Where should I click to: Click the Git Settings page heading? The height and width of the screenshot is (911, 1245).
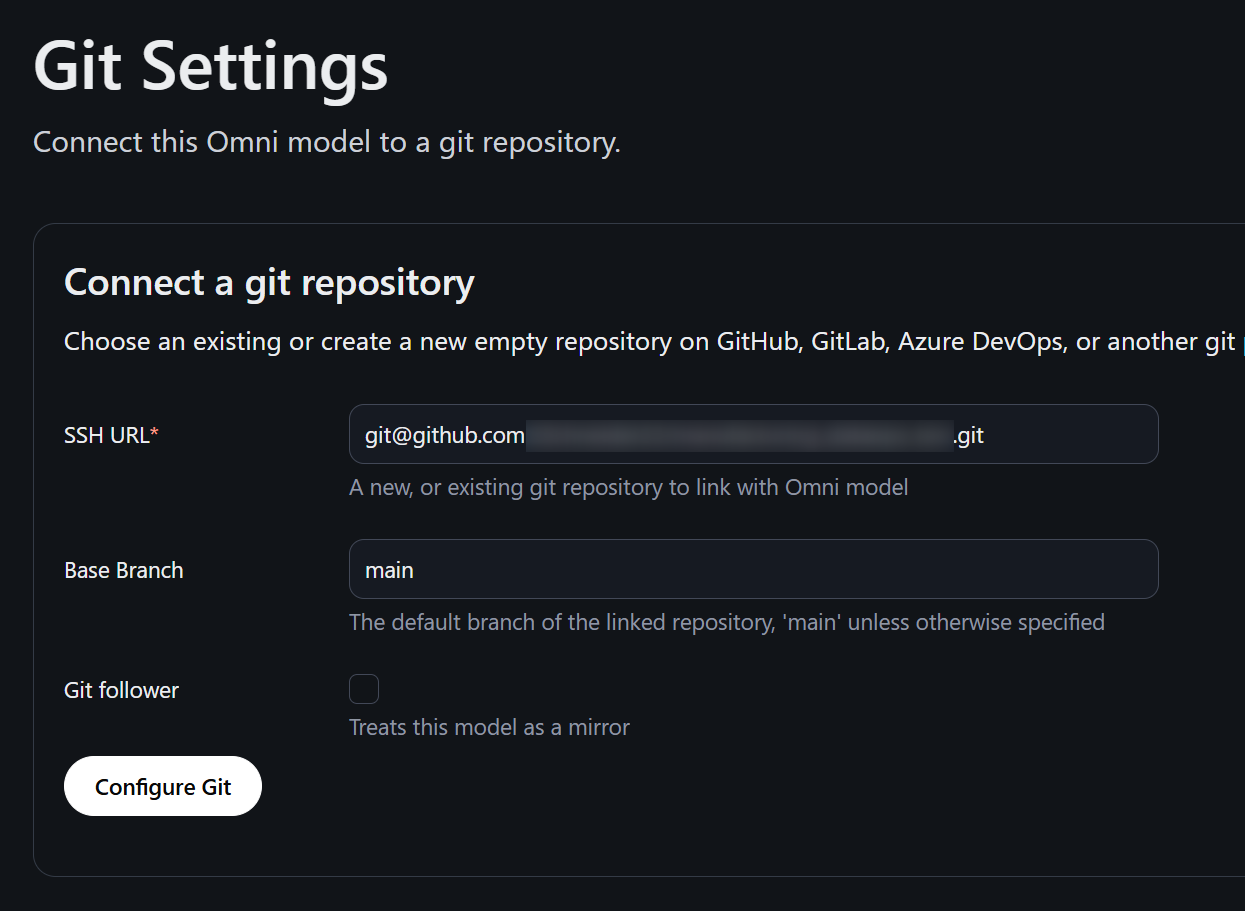[x=210, y=67]
